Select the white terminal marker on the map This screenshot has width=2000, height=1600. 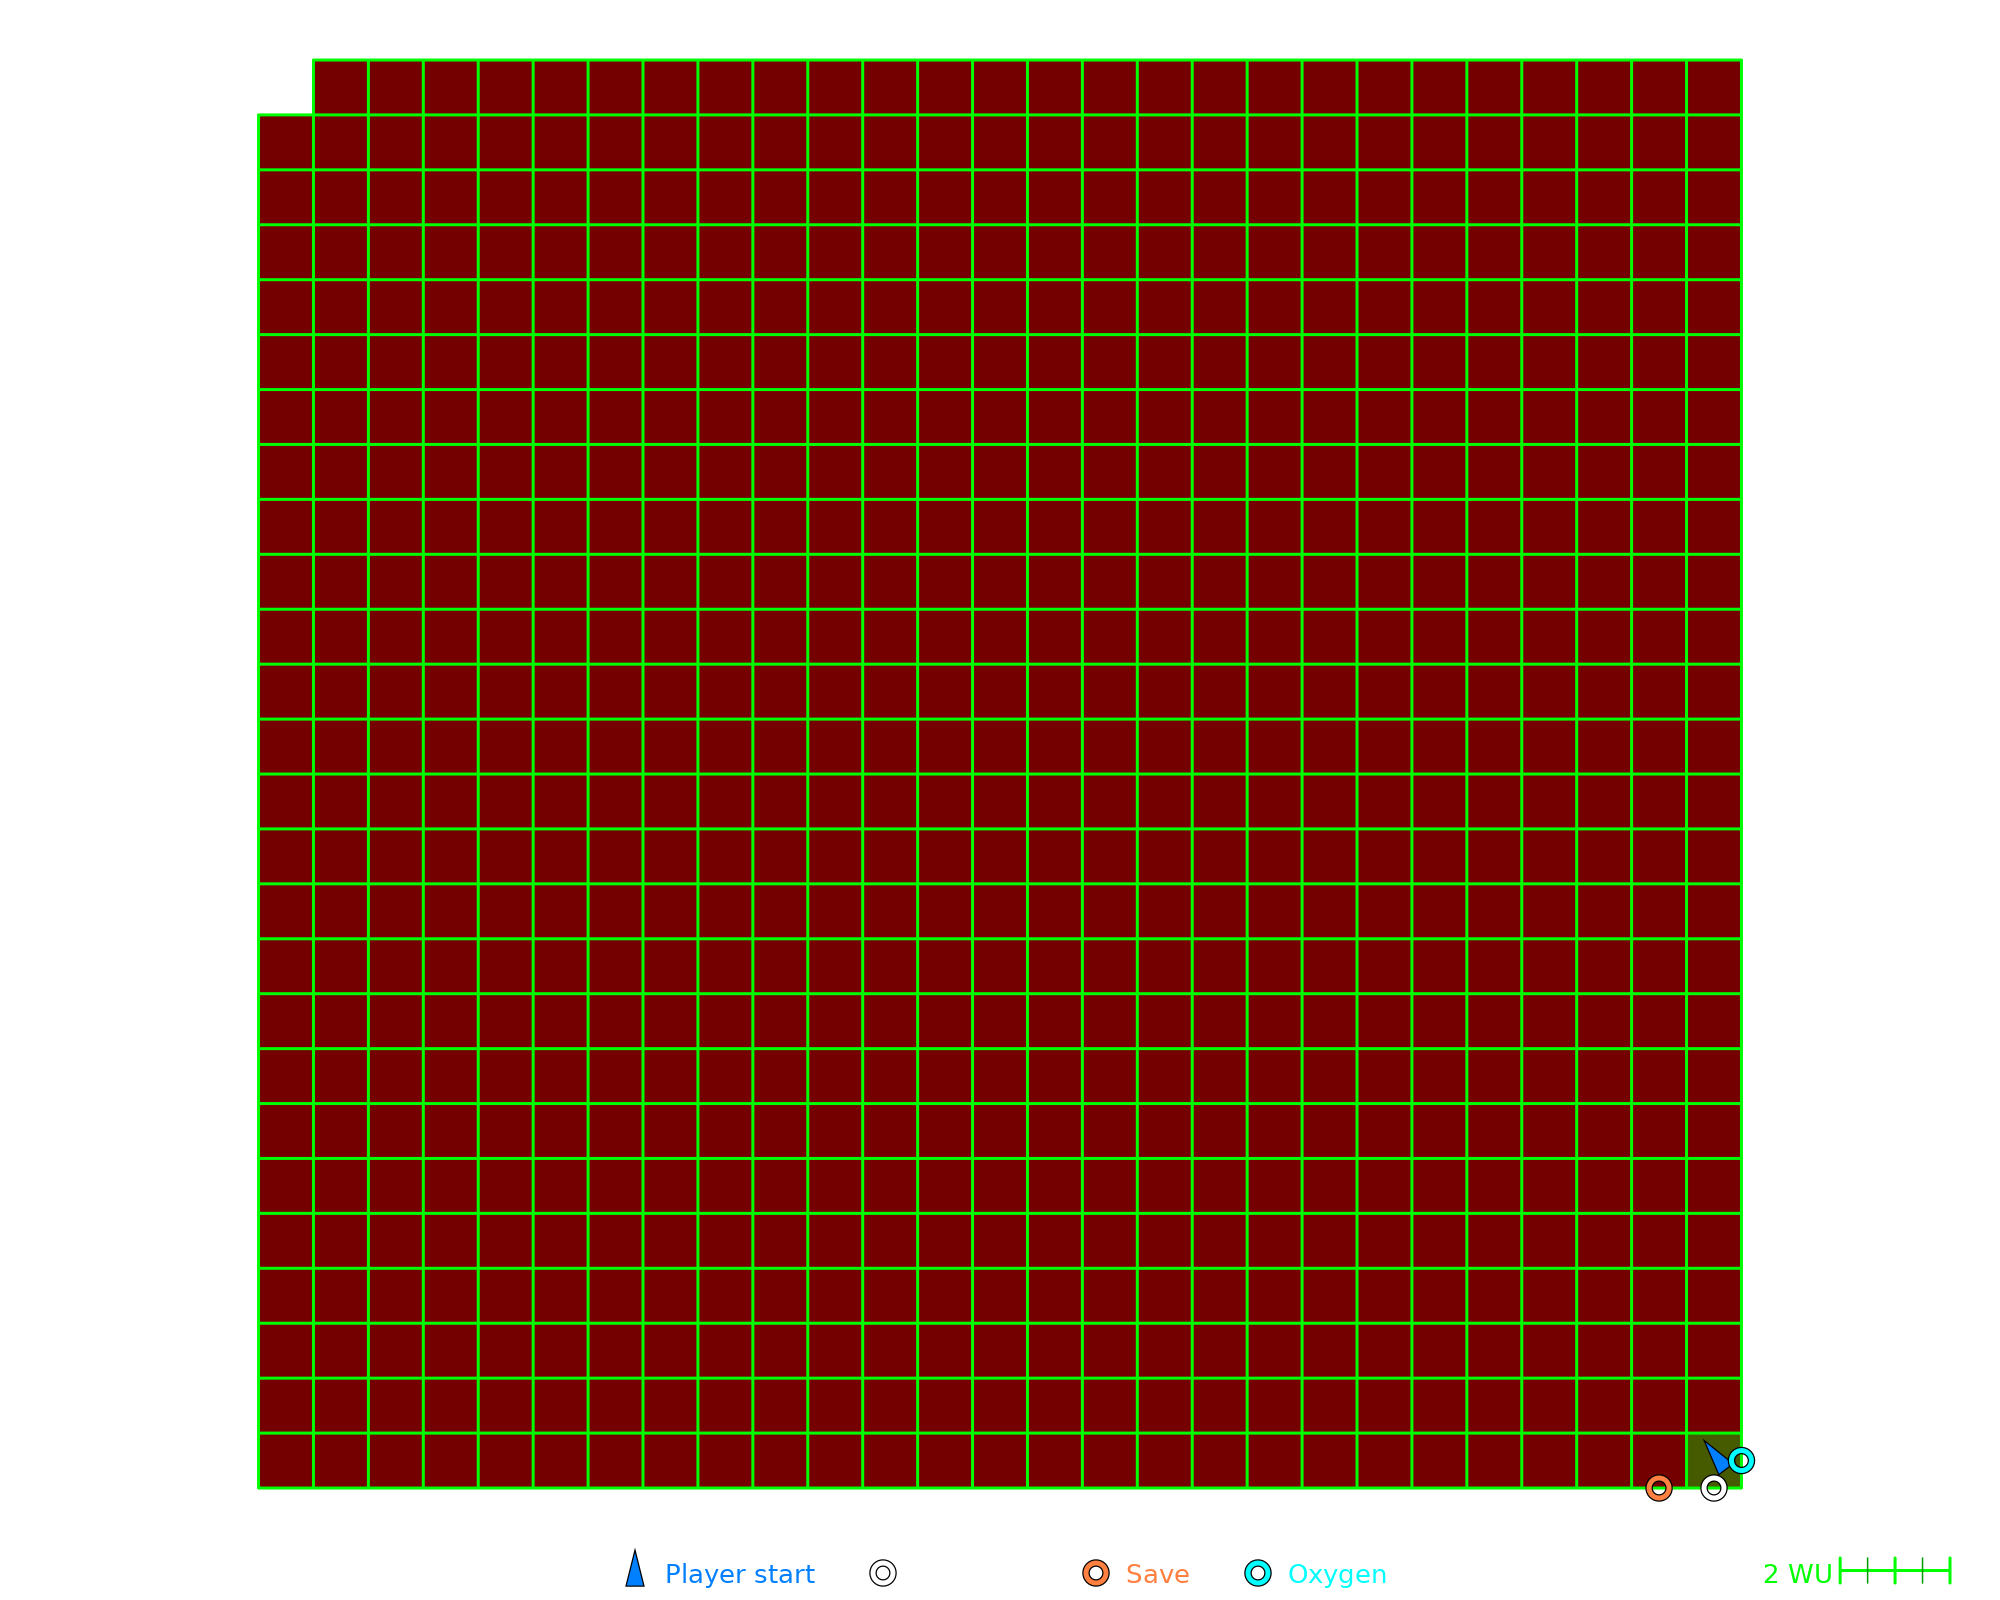pos(1714,1489)
